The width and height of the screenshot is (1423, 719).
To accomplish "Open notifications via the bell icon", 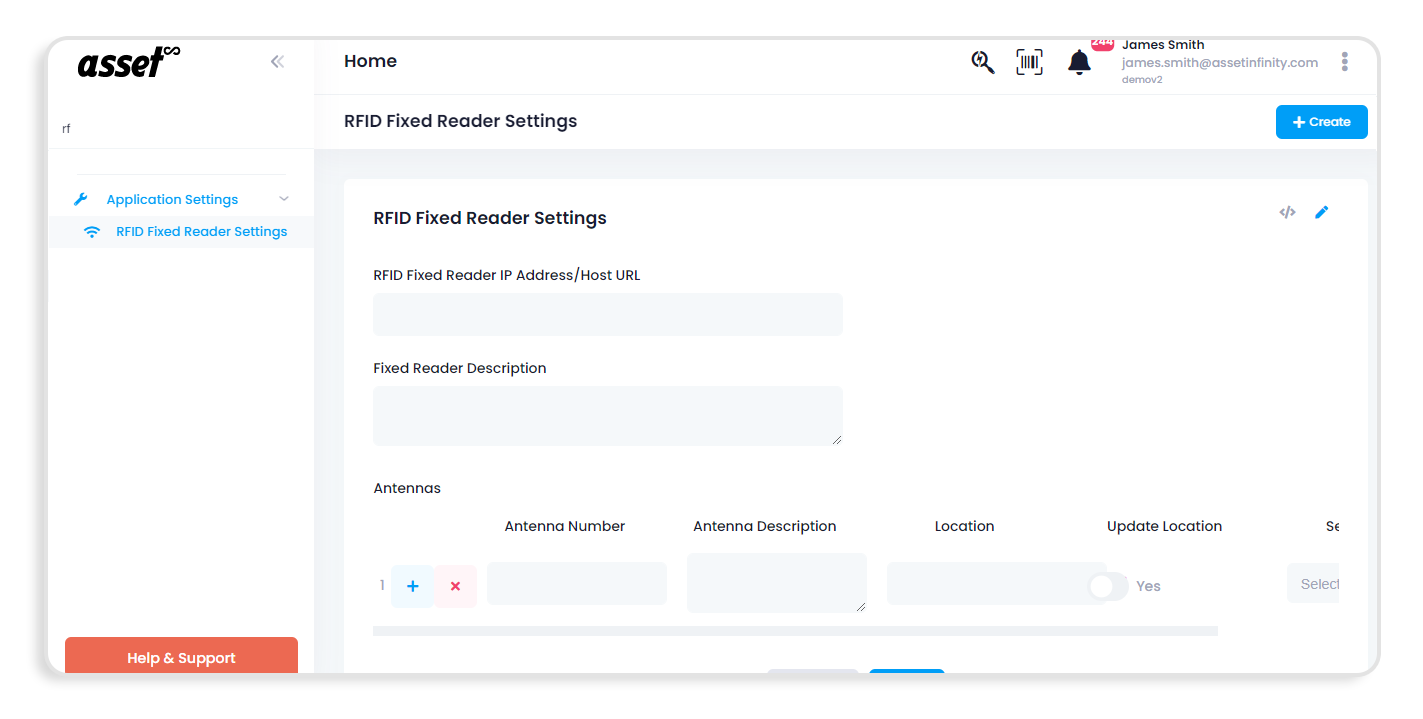I will point(1079,62).
